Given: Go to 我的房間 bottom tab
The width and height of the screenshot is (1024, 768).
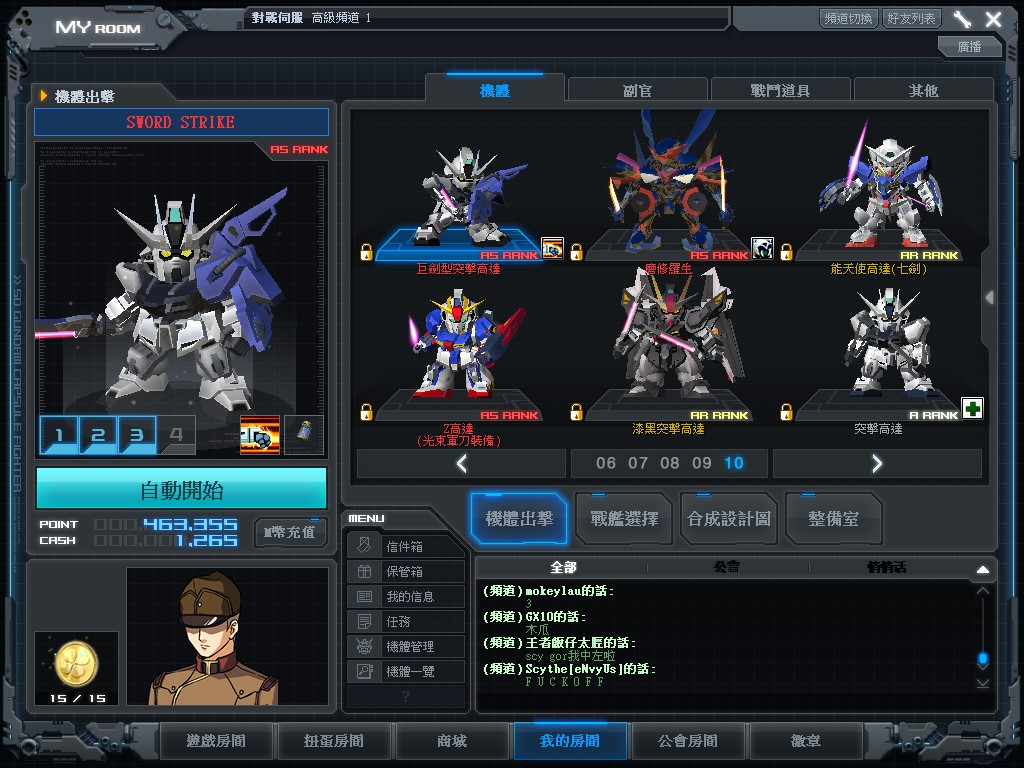Looking at the screenshot, I should 570,741.
